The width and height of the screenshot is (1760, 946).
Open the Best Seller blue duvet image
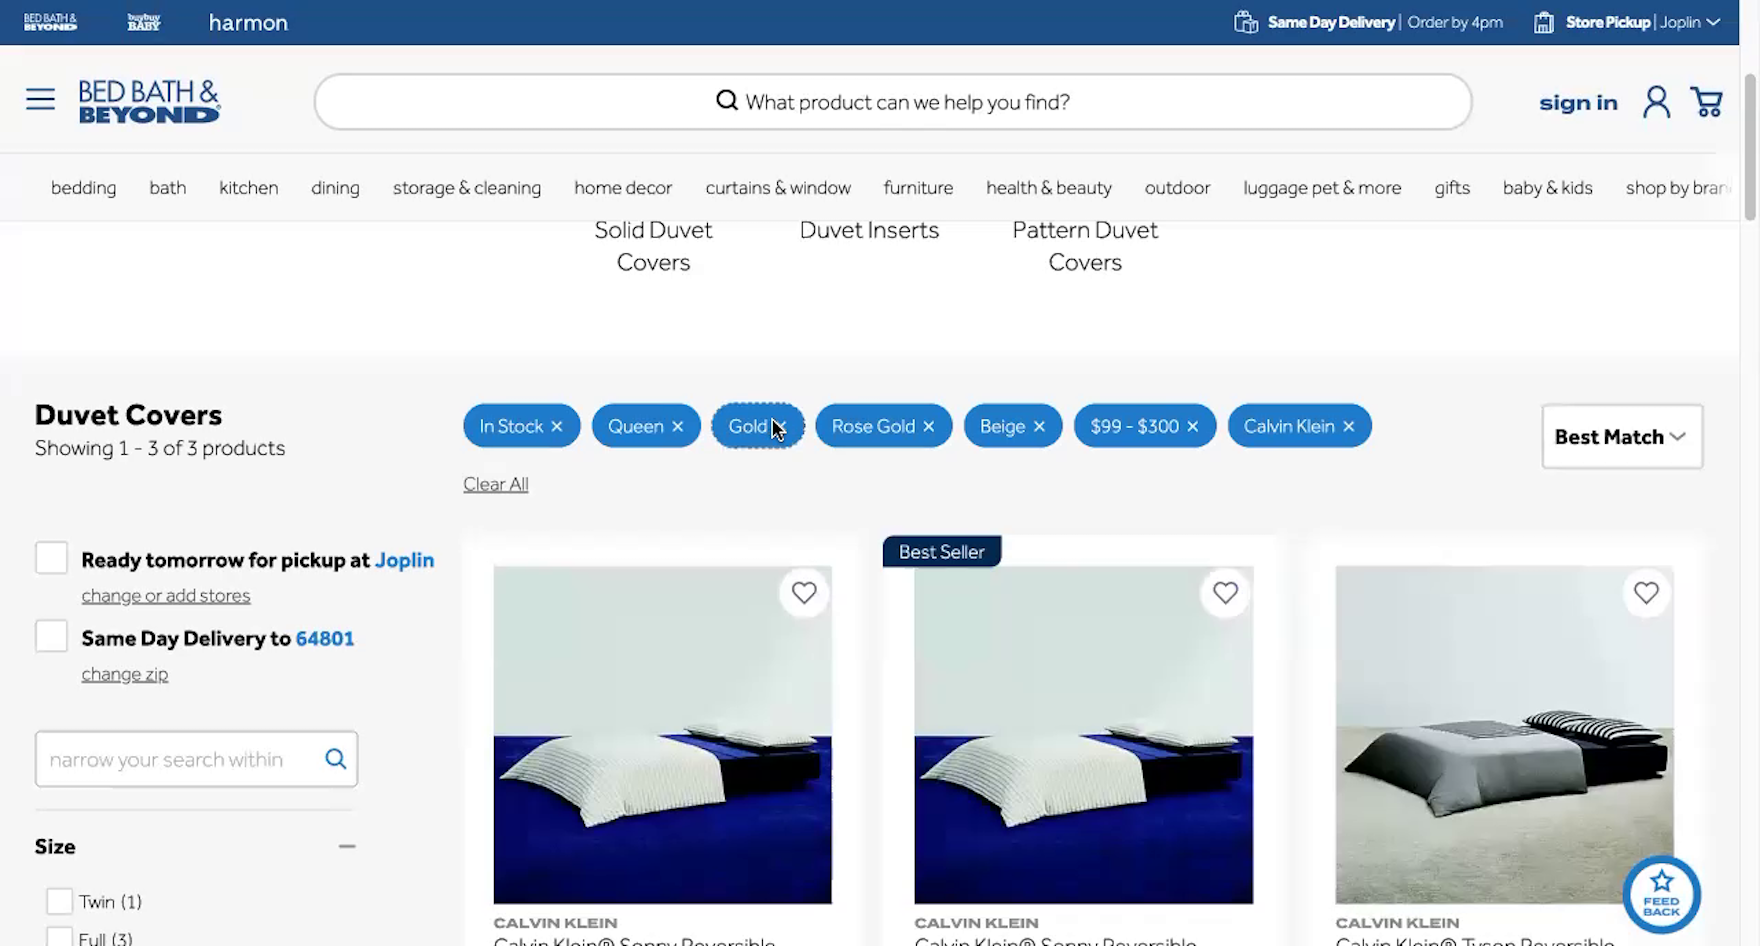coord(1083,735)
